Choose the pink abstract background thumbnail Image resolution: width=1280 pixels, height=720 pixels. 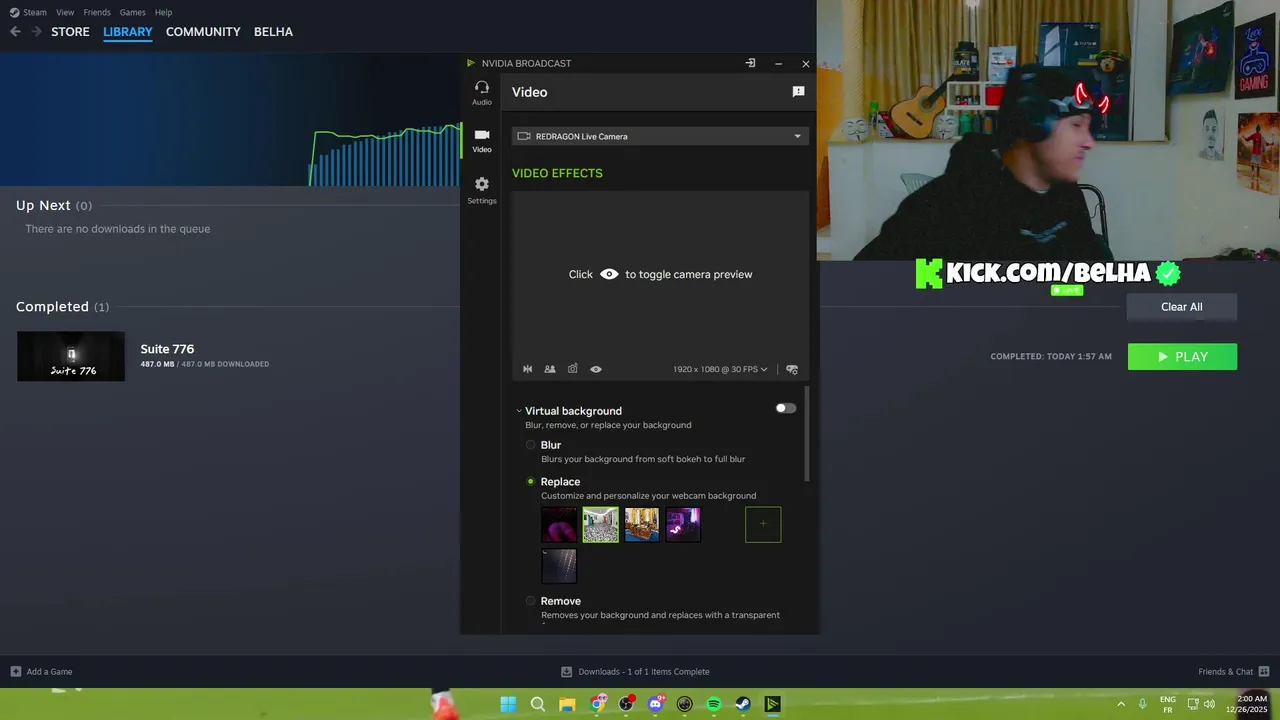click(x=559, y=524)
